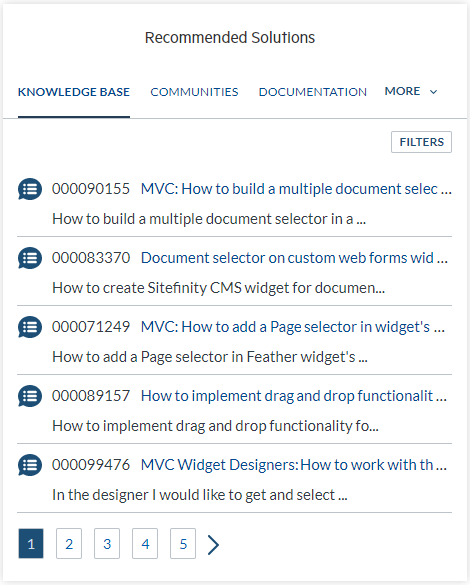Screen dimensions: 470x585
Task: Open MVC multiple document selector article
Action: click(296, 189)
